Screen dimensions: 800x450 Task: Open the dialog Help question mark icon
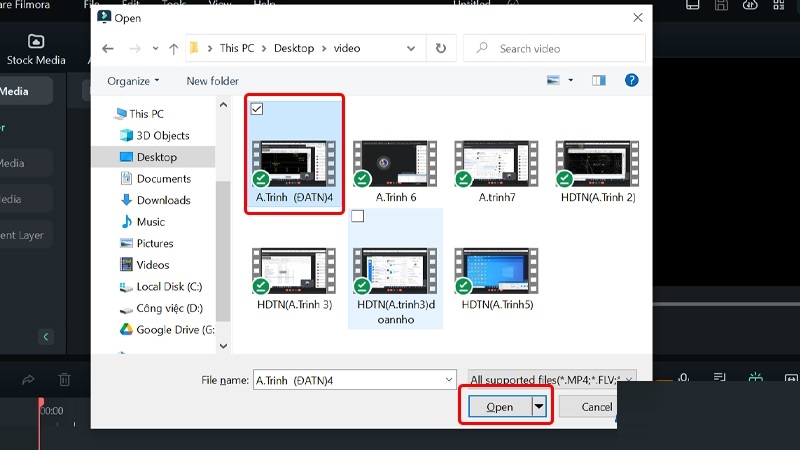click(x=631, y=81)
